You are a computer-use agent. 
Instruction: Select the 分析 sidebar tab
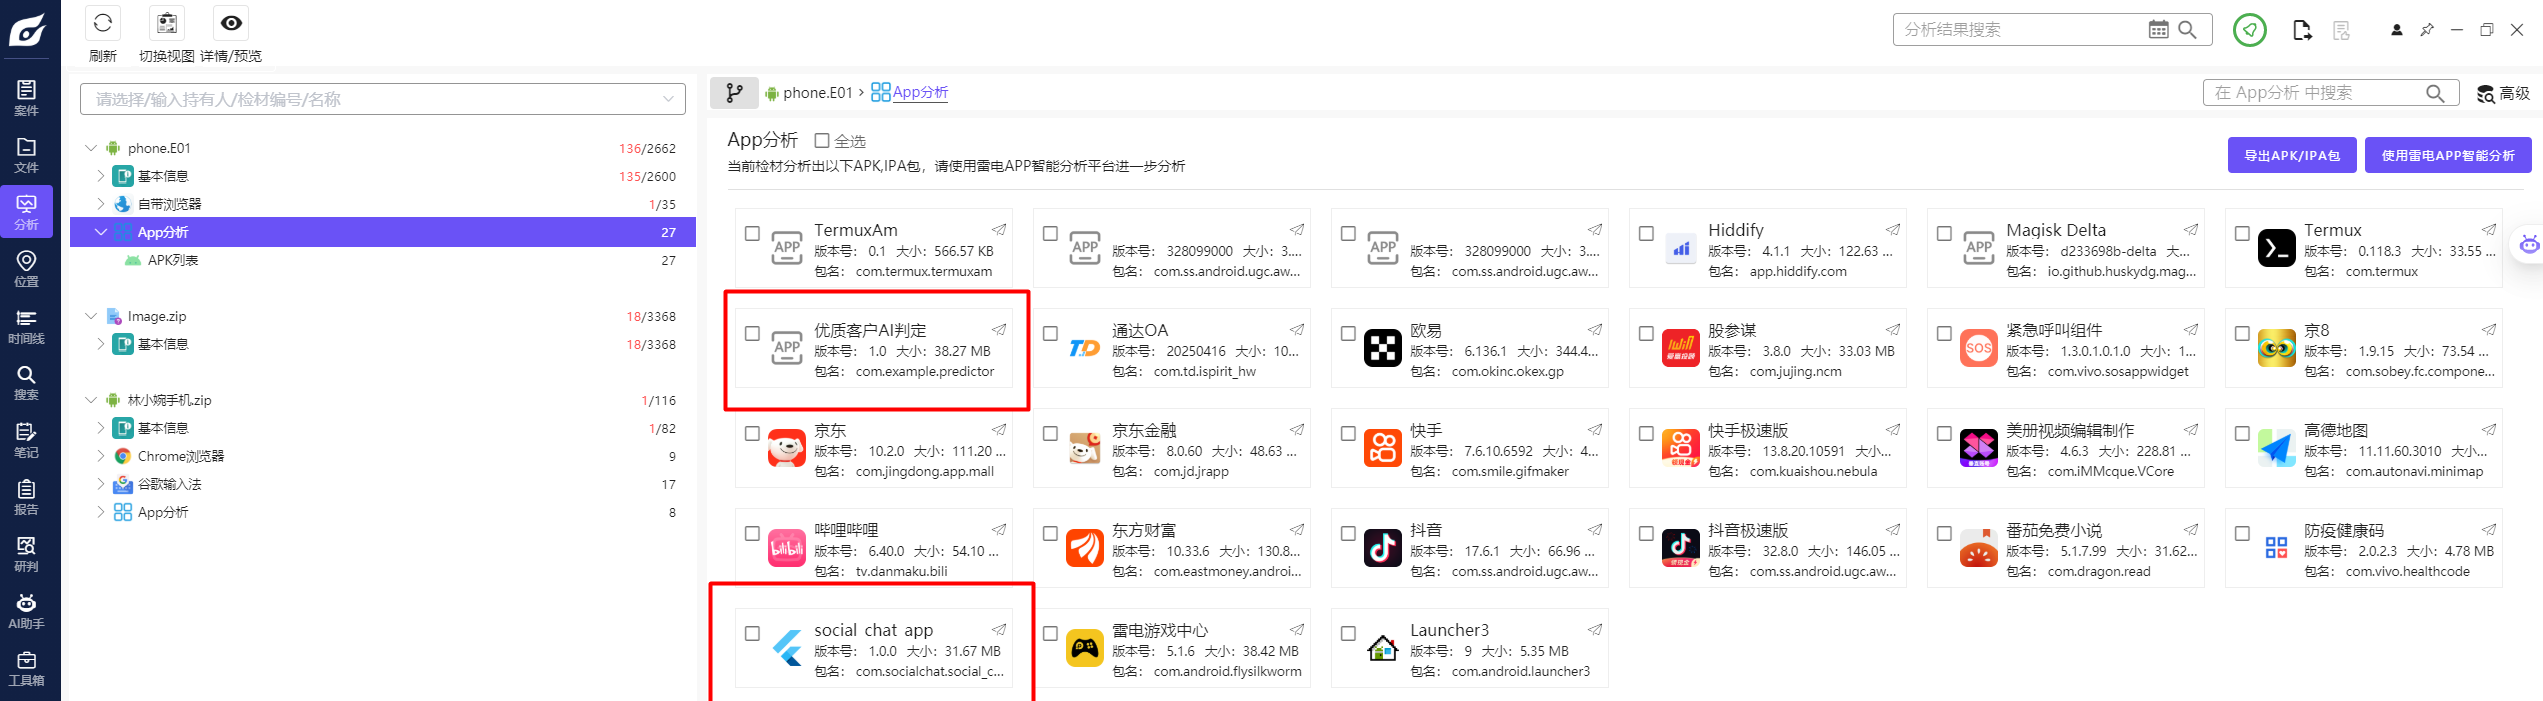click(x=27, y=212)
